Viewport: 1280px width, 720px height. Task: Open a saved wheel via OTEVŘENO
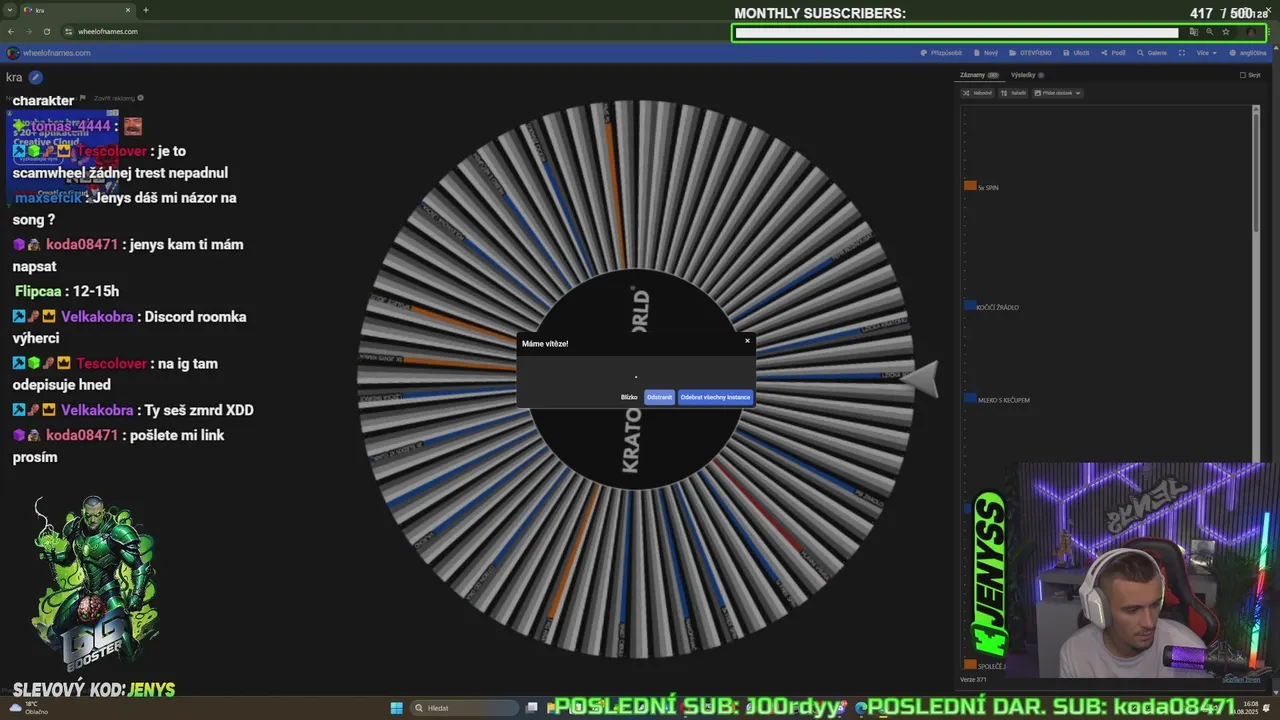1029,53
